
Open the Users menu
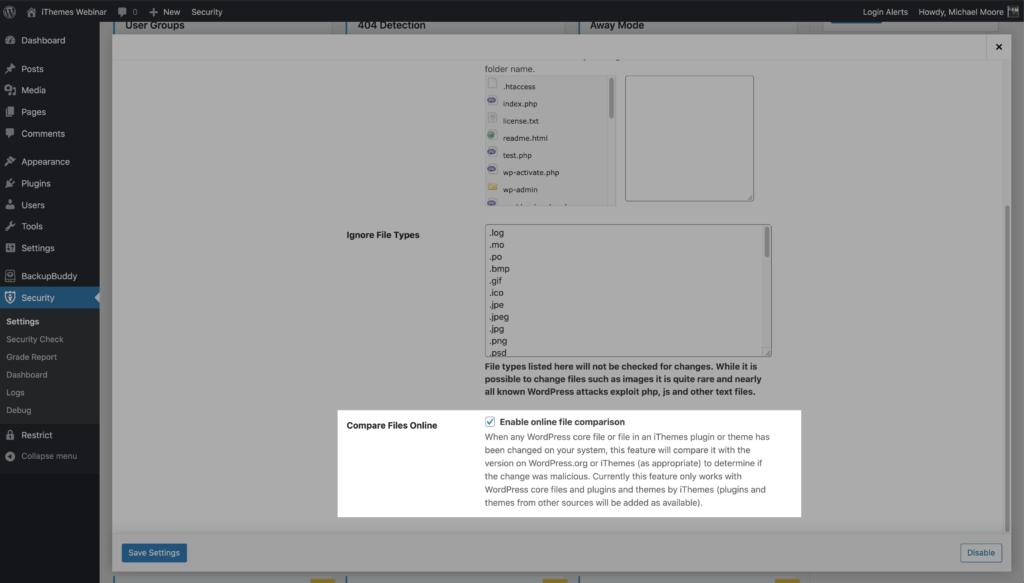pos(50,205)
